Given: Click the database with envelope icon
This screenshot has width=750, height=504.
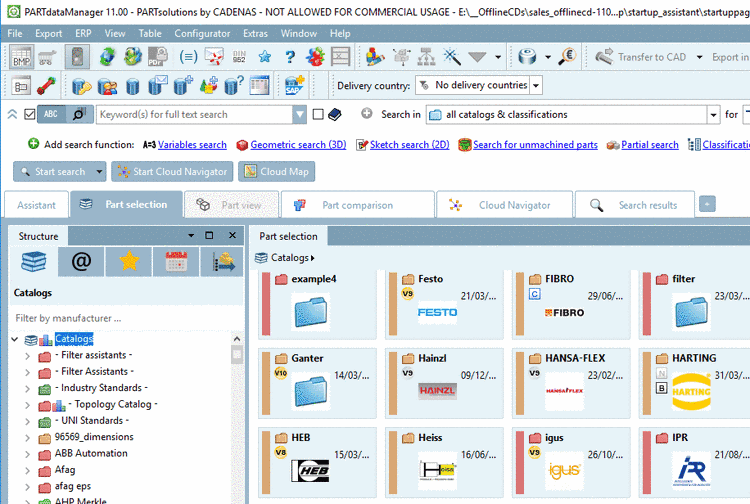Looking at the screenshot, I should [x=158, y=86].
